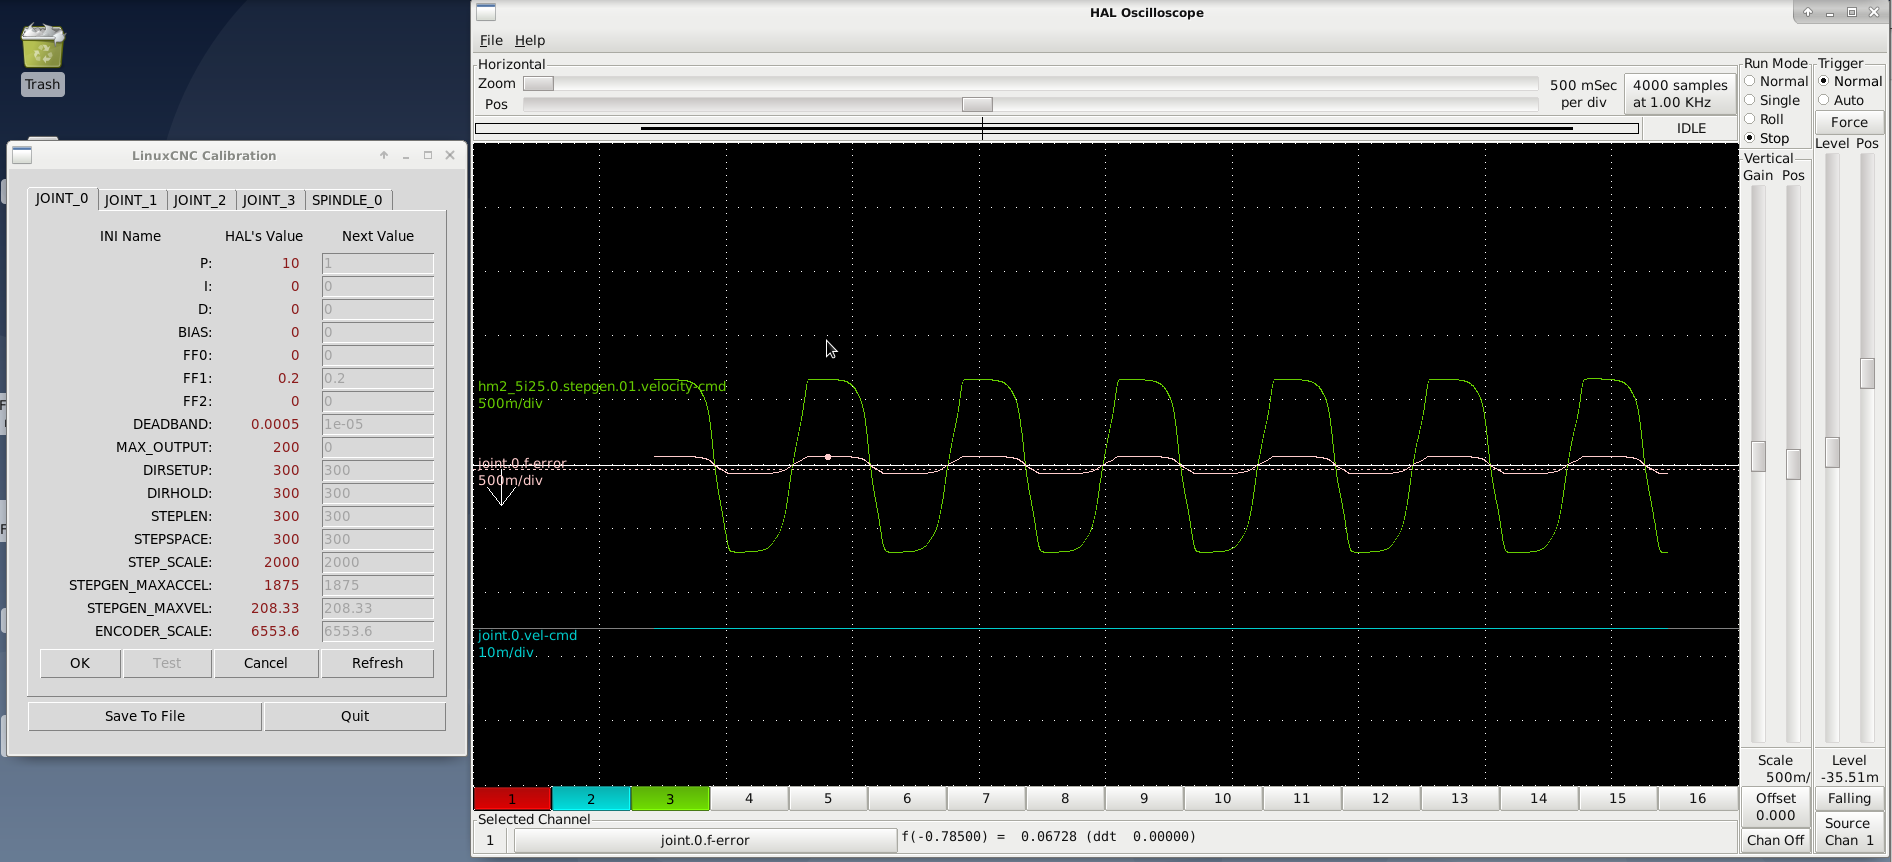Click the P: Next Value input field

(x=378, y=263)
